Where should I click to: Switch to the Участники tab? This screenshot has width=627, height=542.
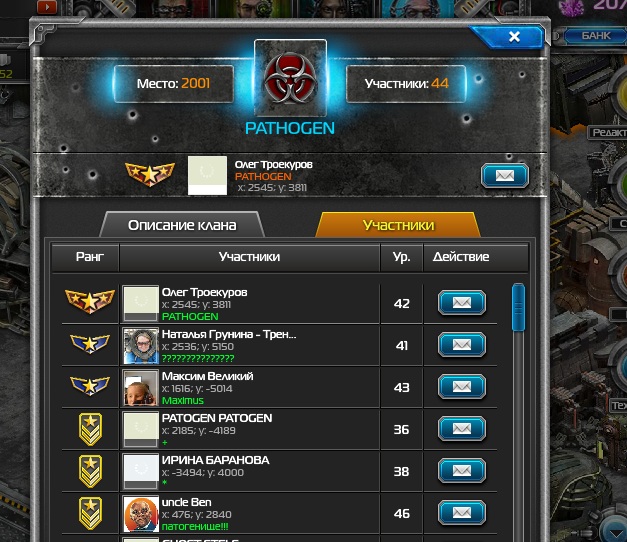coord(398,225)
